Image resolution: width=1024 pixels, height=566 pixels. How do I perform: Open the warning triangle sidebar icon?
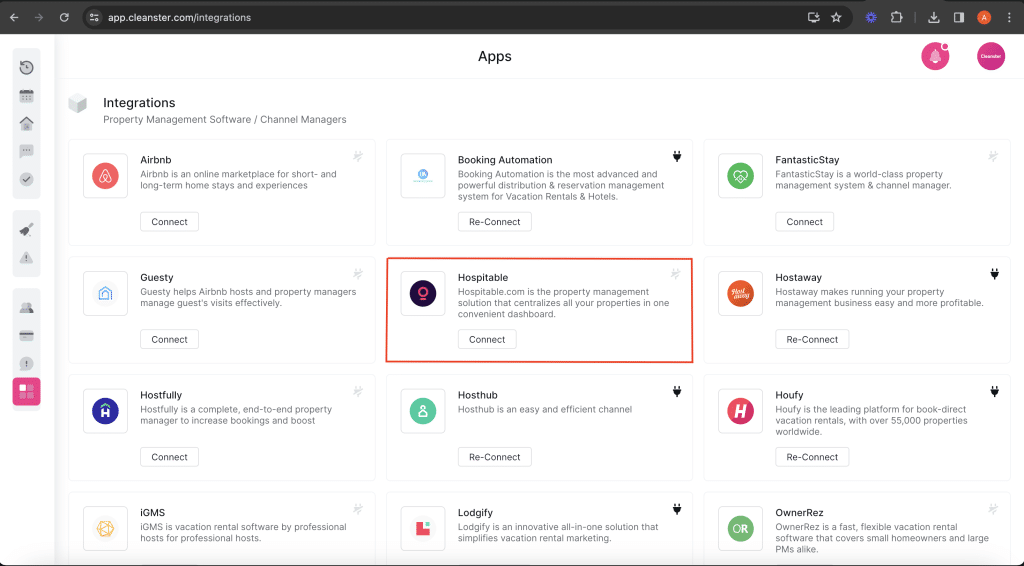point(26,258)
